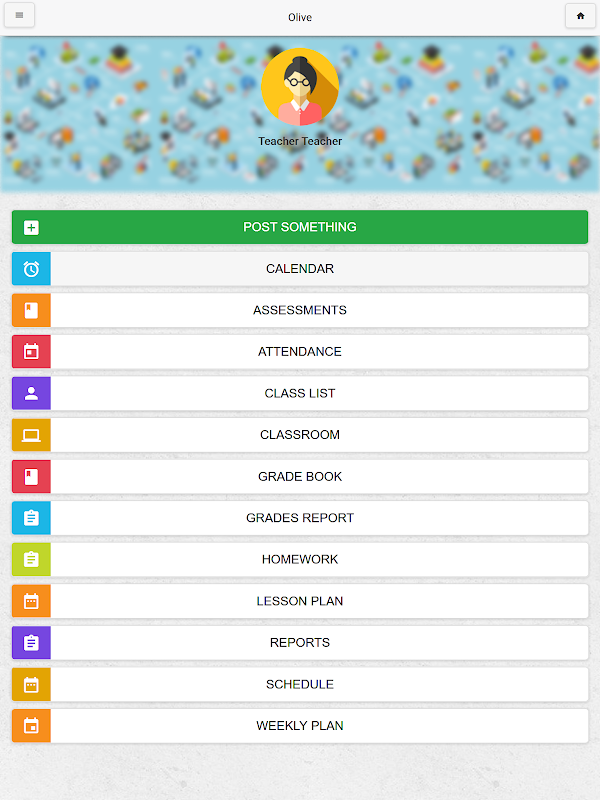
Task: Click the laptop Classroom icon
Action: pyautogui.click(x=31, y=435)
